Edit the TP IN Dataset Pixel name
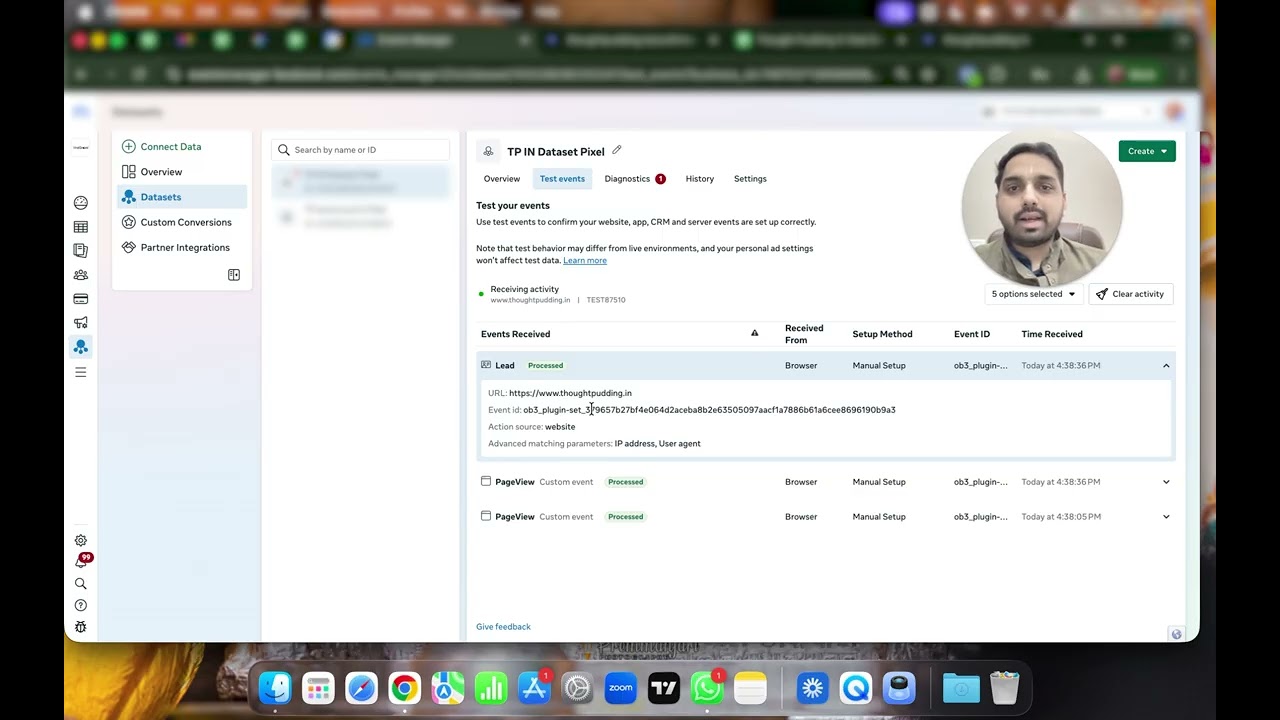1280x720 pixels. coord(617,151)
